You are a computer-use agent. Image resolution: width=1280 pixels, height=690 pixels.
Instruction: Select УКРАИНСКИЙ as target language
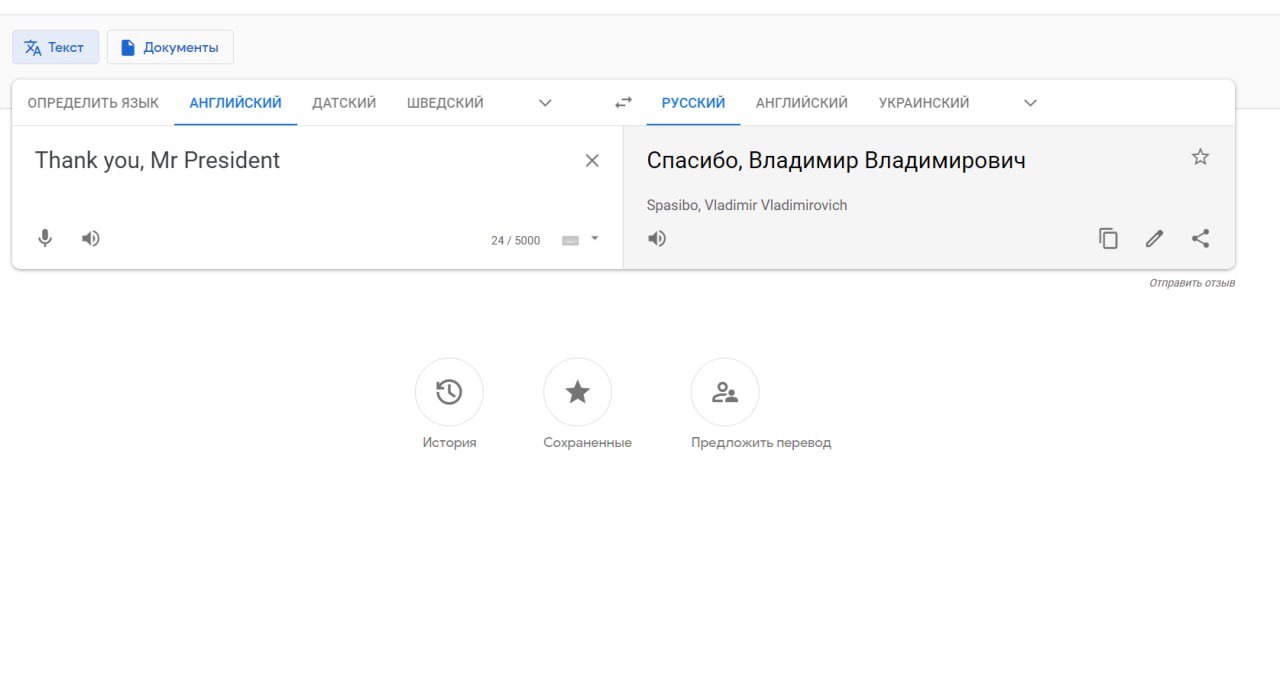(924, 103)
